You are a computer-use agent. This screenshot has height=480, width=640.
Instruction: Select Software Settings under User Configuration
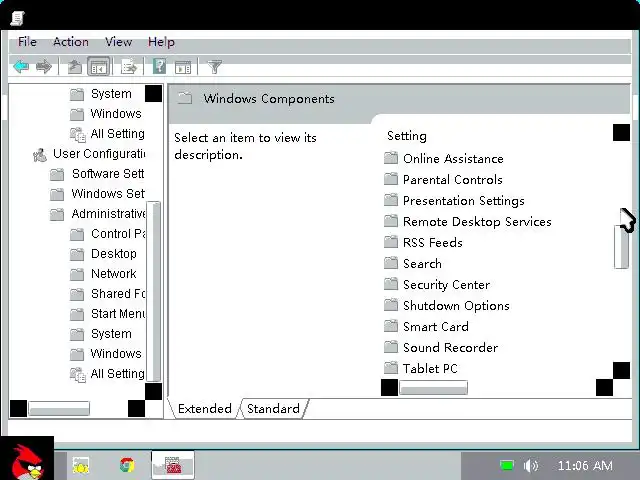coord(108,174)
